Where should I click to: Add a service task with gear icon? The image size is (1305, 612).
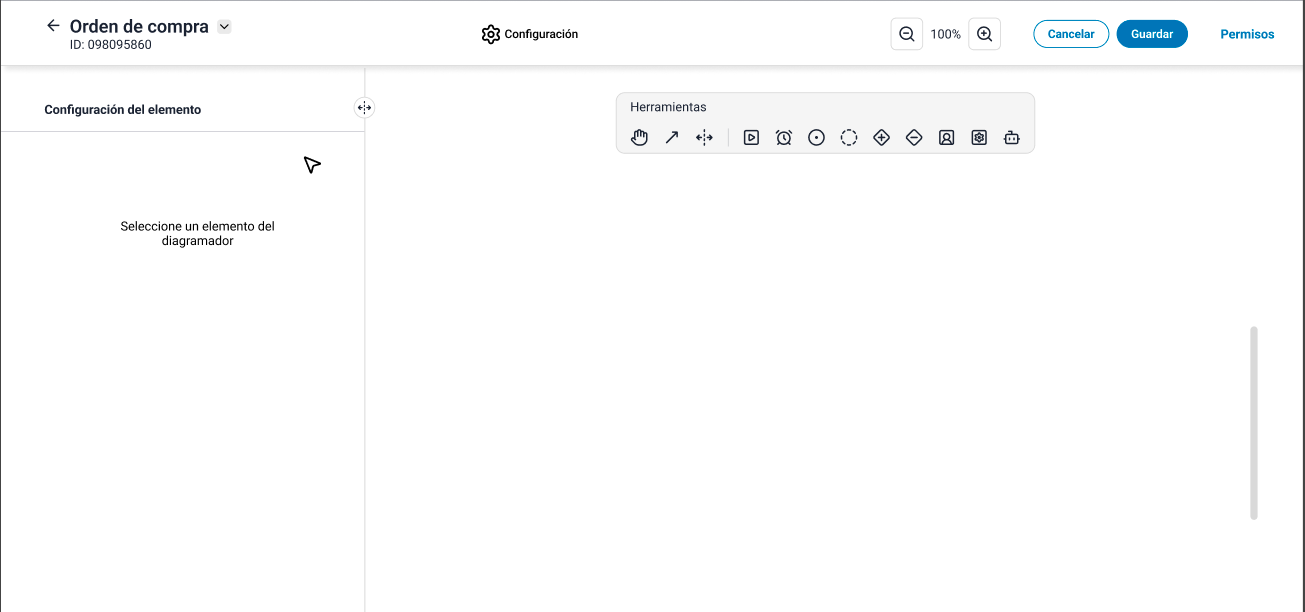979,138
